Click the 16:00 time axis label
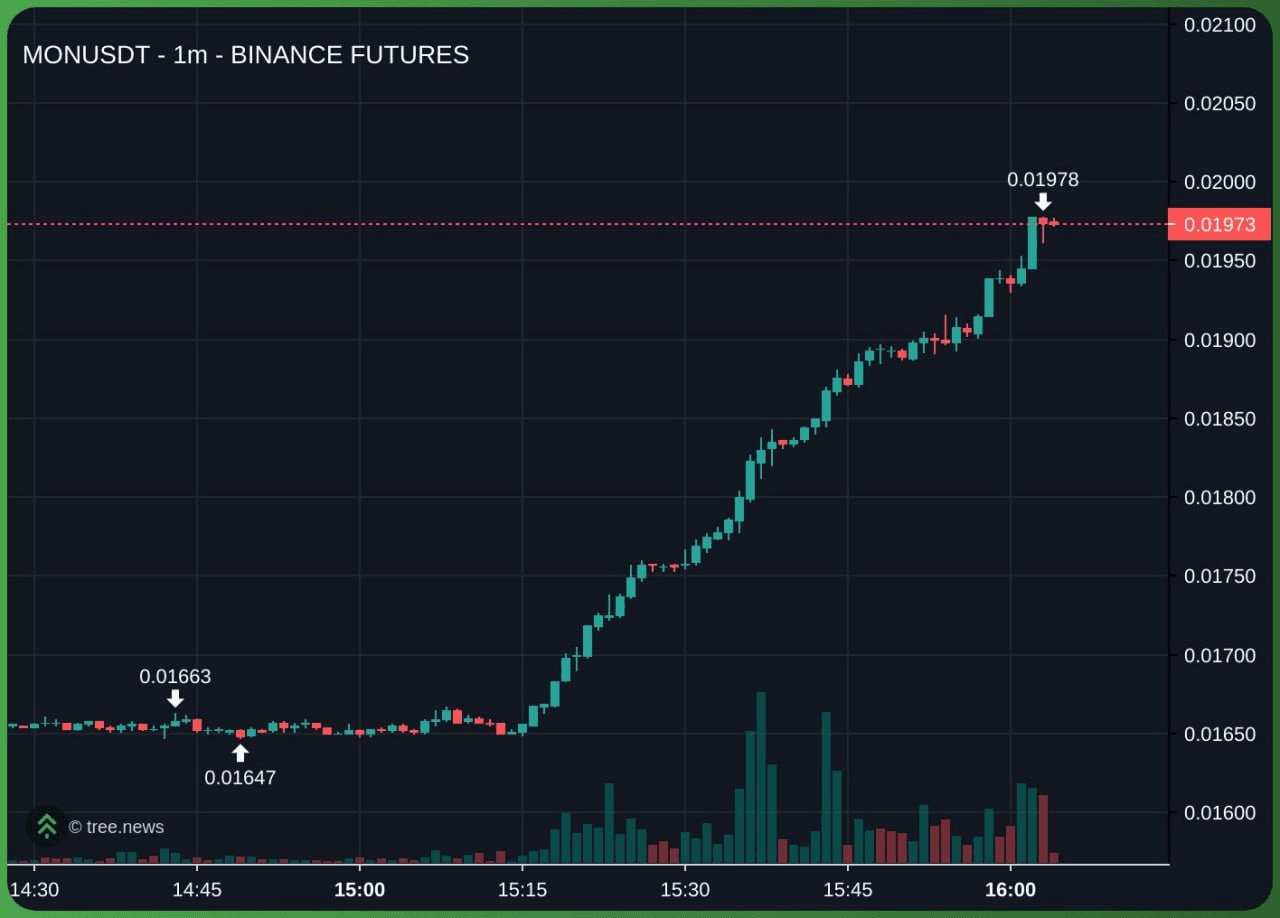 1010,890
